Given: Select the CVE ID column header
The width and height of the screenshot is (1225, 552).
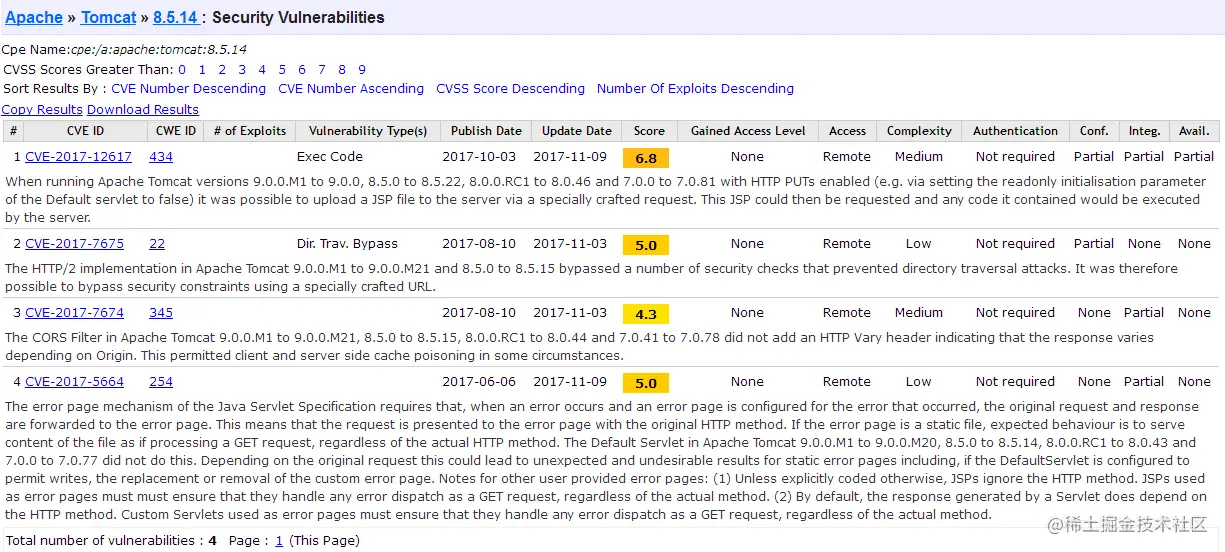Looking at the screenshot, I should [85, 131].
